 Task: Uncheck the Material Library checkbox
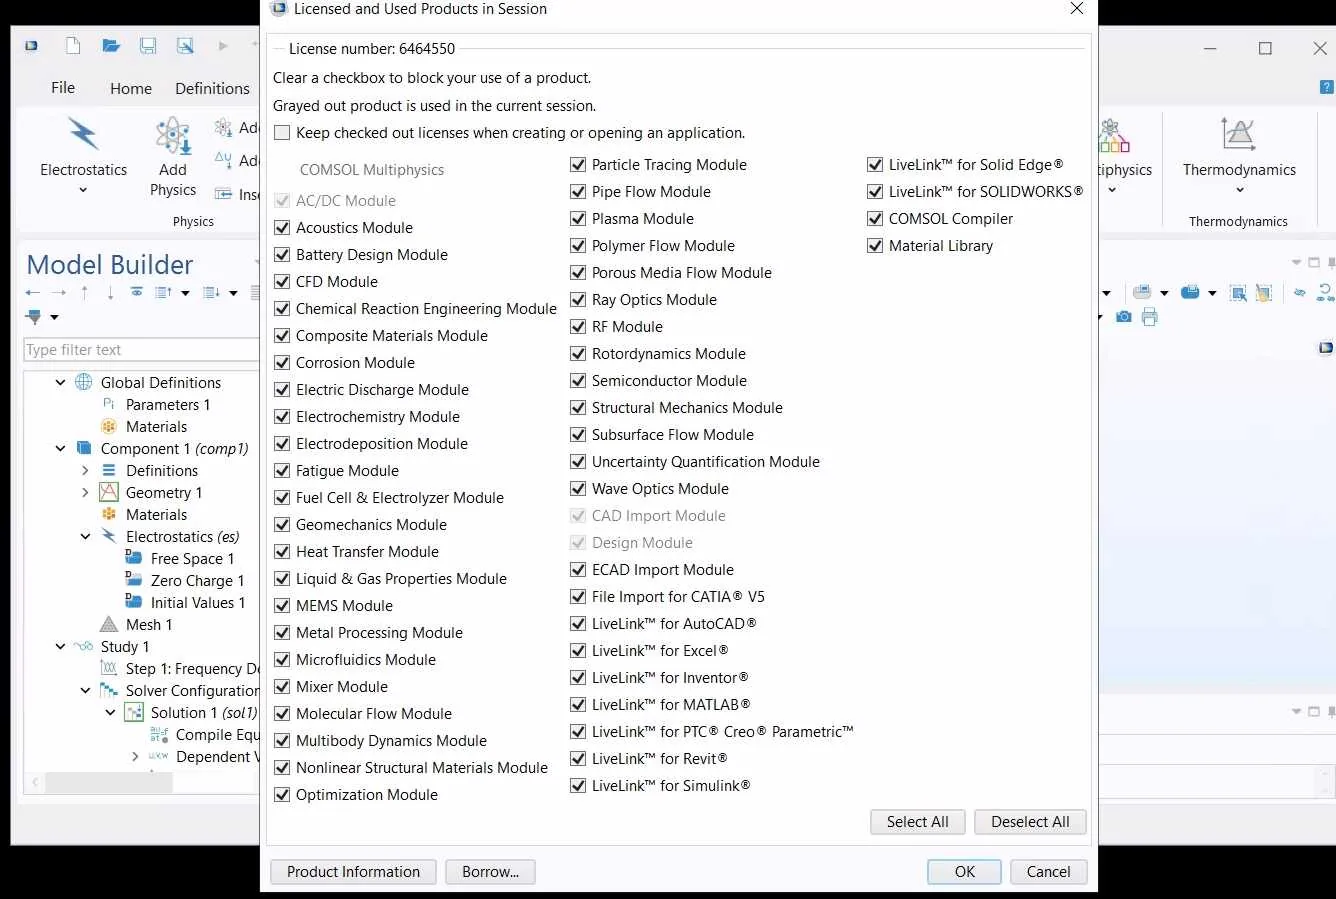(x=875, y=246)
